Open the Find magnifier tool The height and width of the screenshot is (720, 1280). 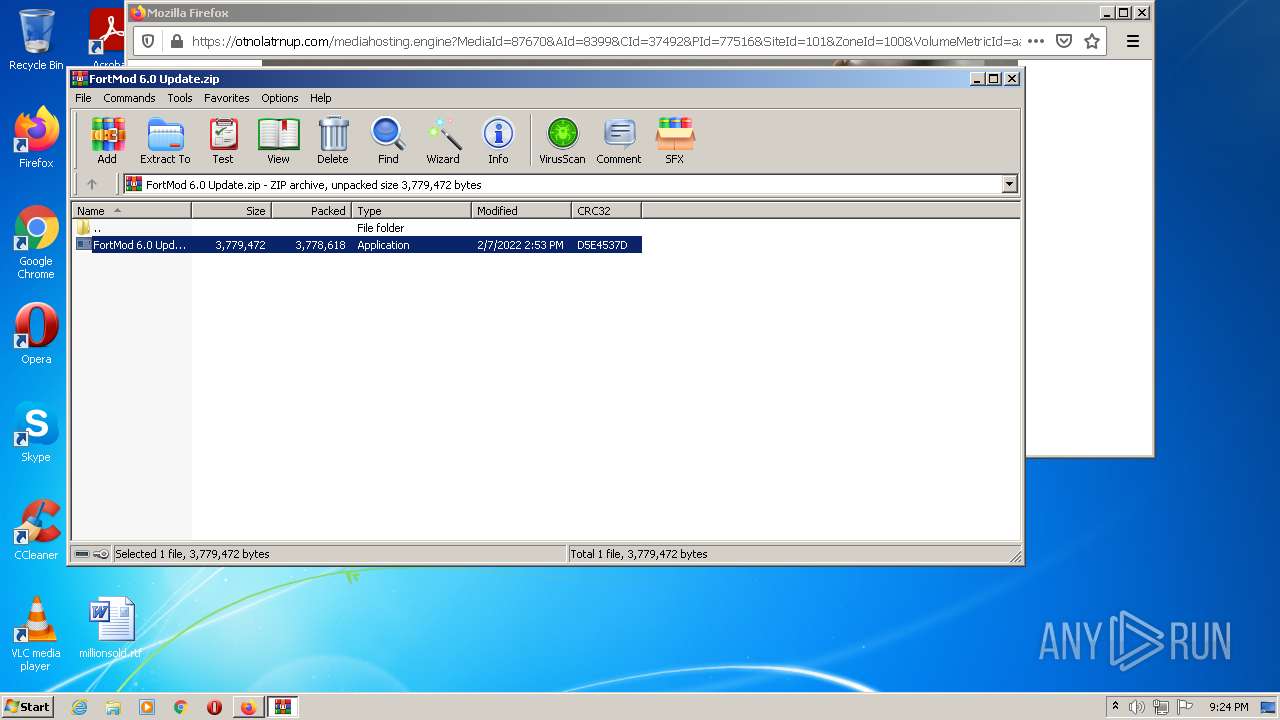tap(388, 140)
